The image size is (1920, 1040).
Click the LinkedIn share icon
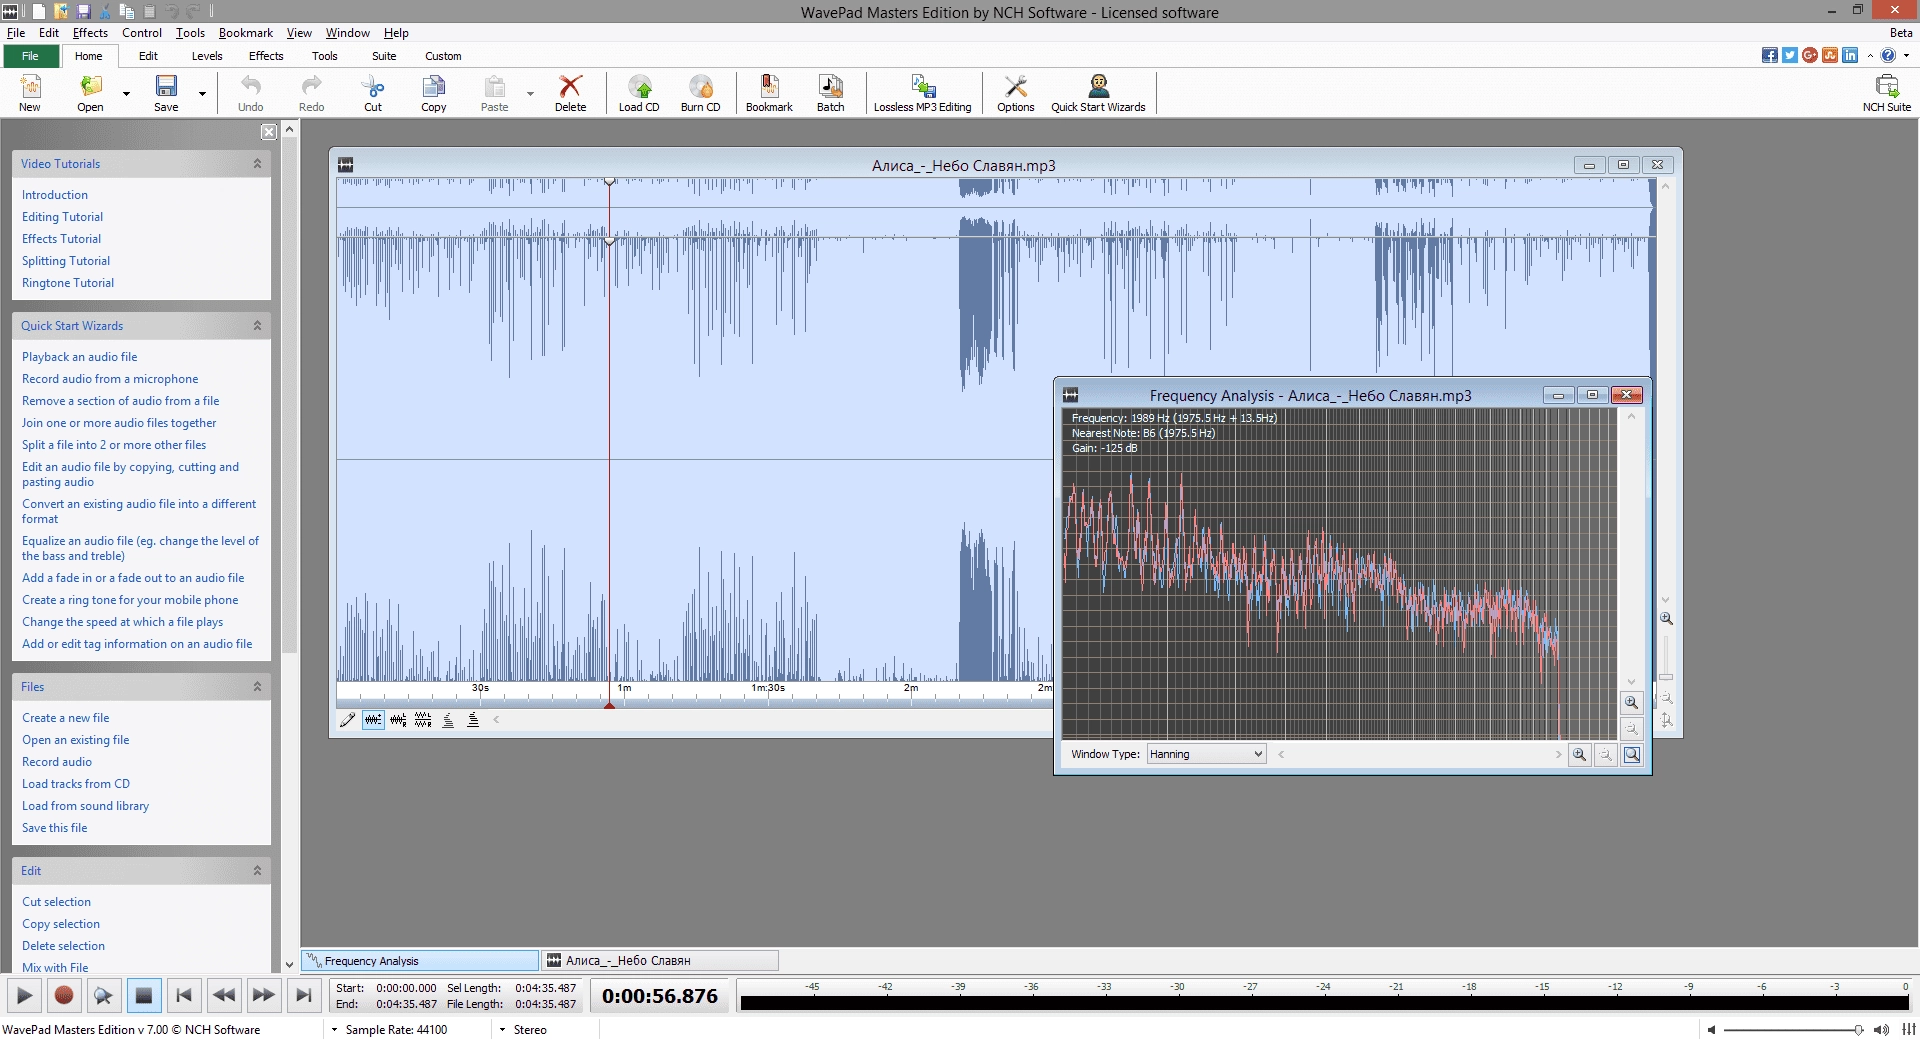coord(1850,56)
